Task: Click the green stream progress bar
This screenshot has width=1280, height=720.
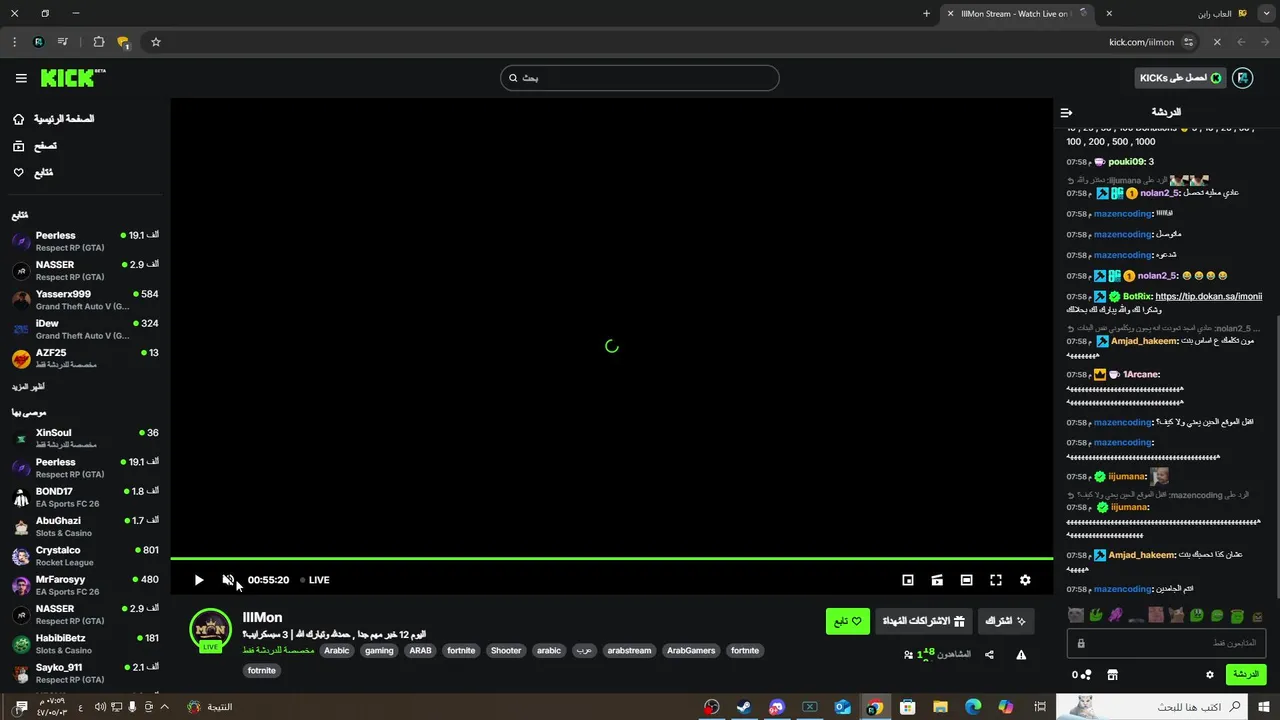Action: click(611, 558)
